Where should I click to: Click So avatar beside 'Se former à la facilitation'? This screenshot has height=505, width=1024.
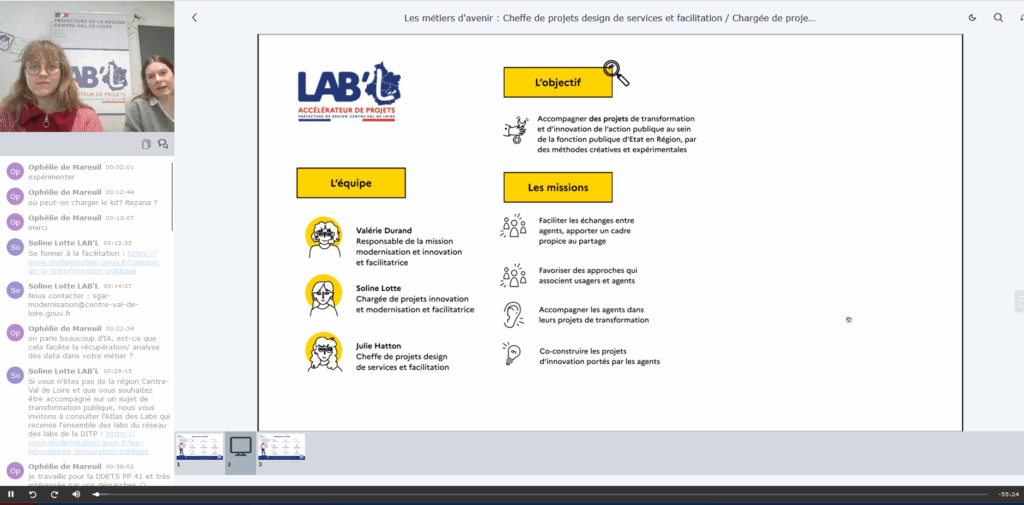point(15,247)
